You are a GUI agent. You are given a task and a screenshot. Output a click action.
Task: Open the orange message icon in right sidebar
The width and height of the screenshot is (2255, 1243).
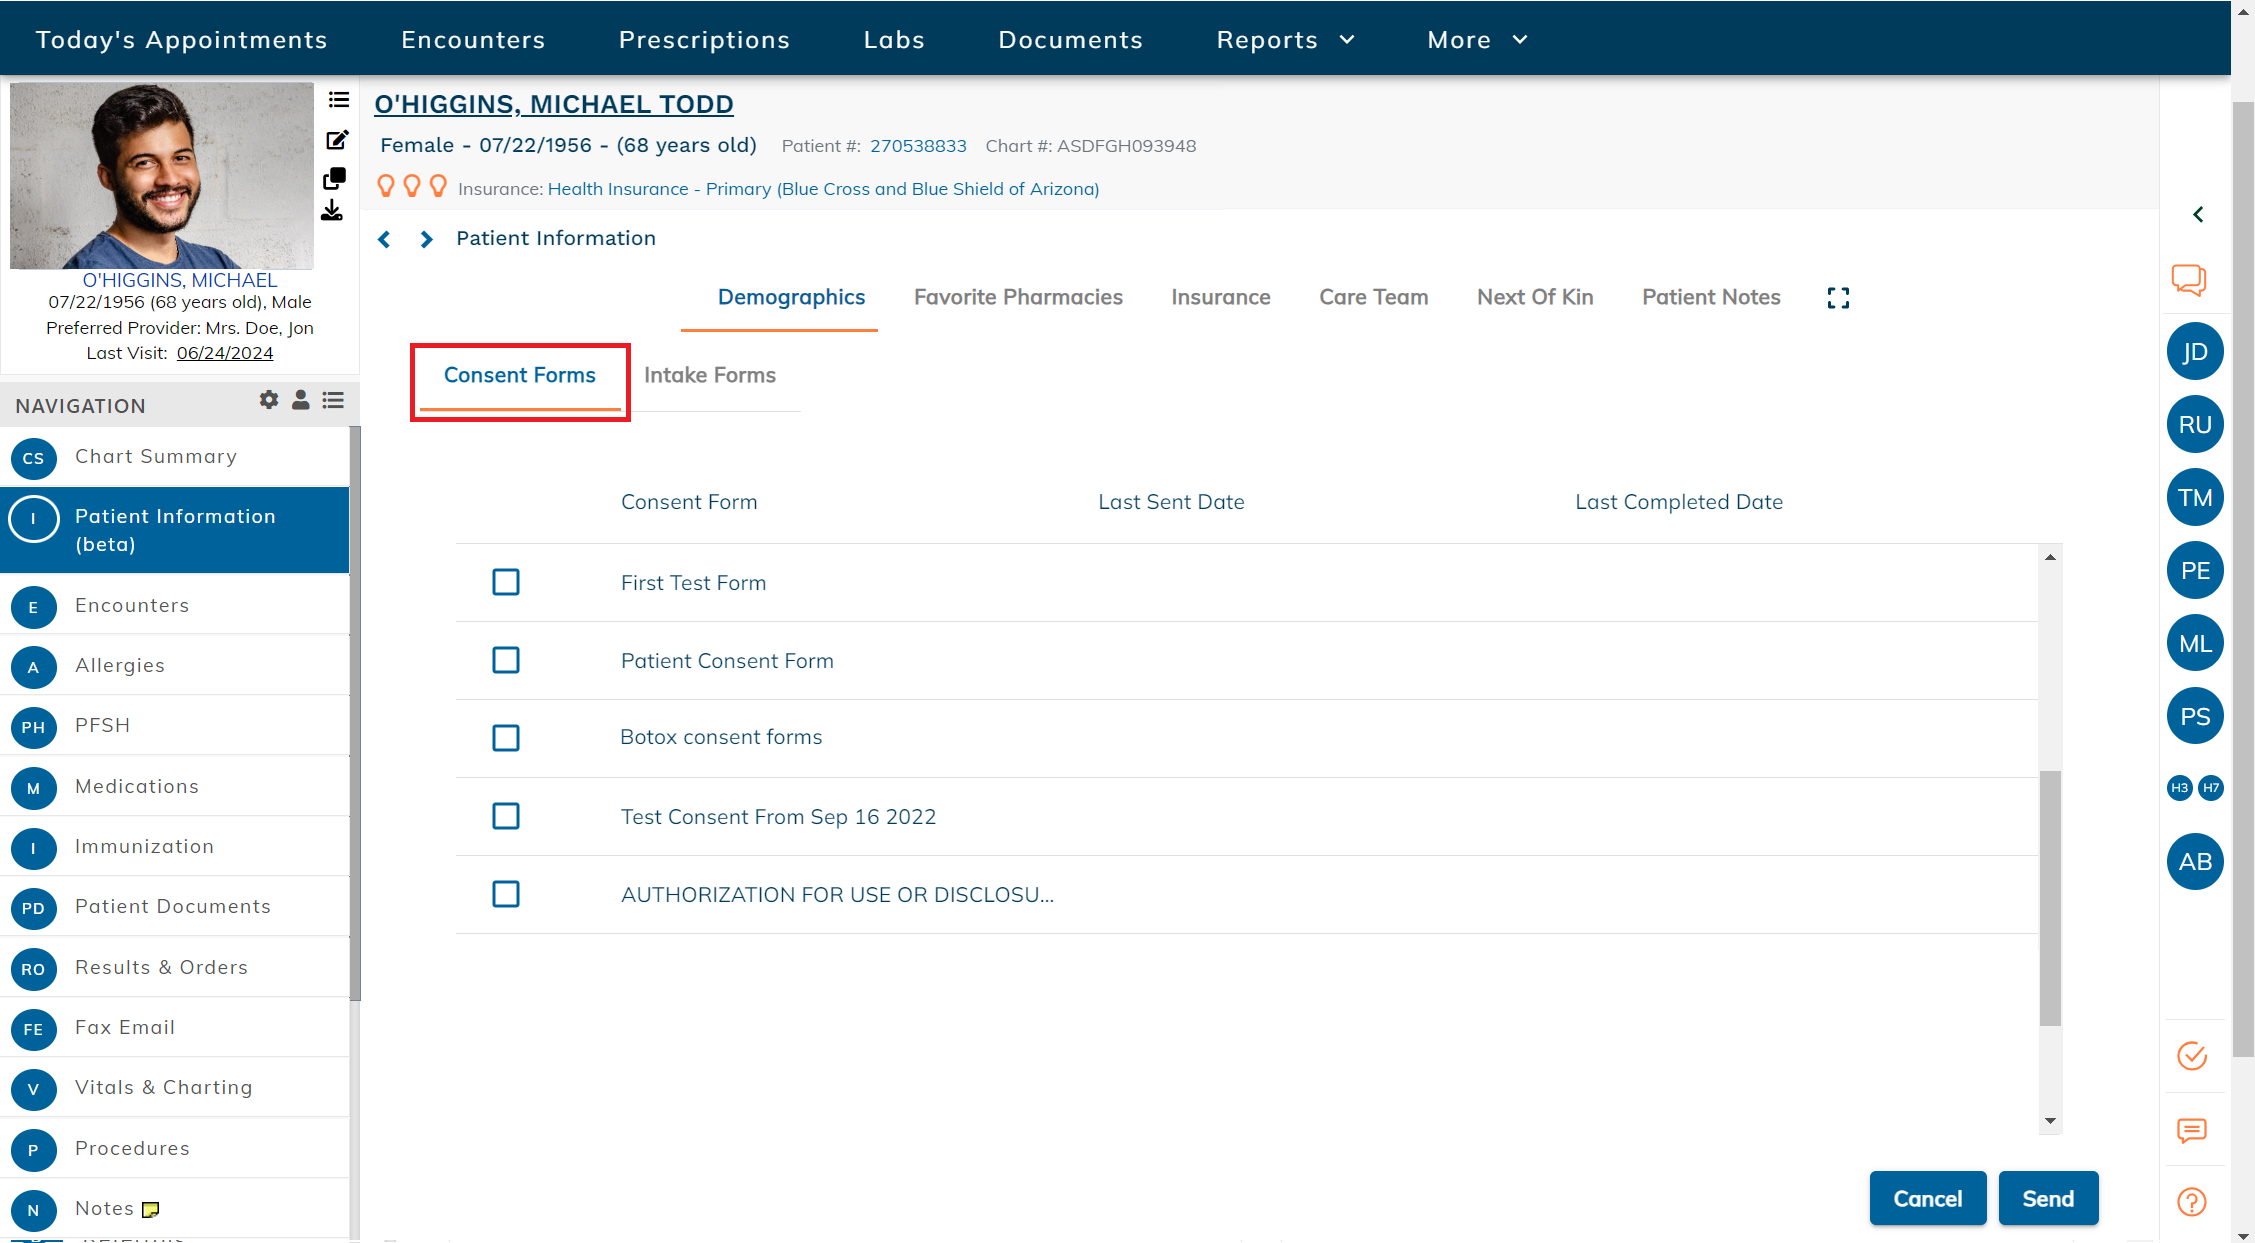coord(2192,1130)
